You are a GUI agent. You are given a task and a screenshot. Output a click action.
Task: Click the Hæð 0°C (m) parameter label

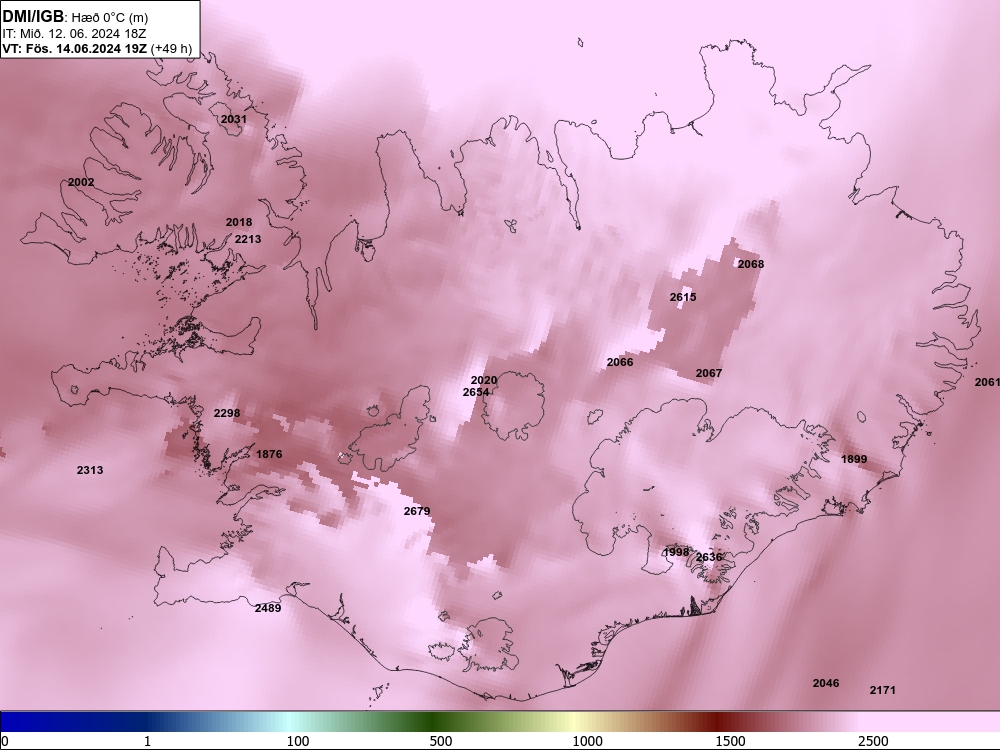[112, 18]
